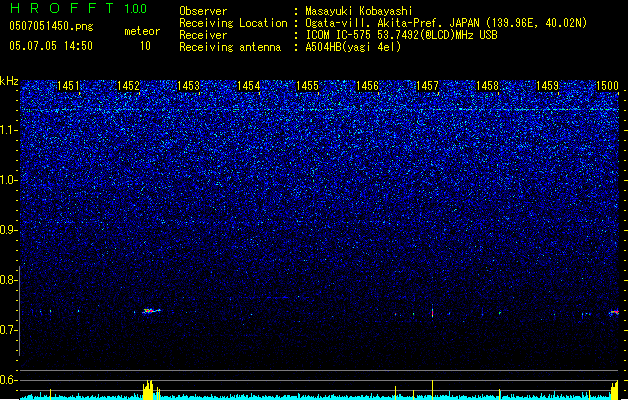The width and height of the screenshot is (629, 400).
Task: Click the 1456 time marker
Action: [367, 86]
